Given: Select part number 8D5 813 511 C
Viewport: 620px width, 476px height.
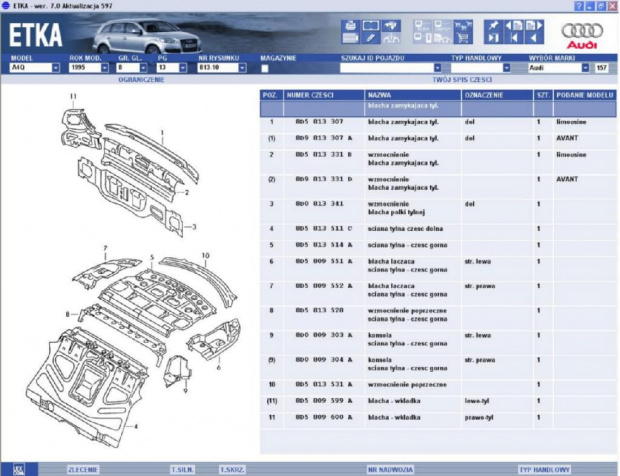Looking at the screenshot, I should [x=324, y=229].
